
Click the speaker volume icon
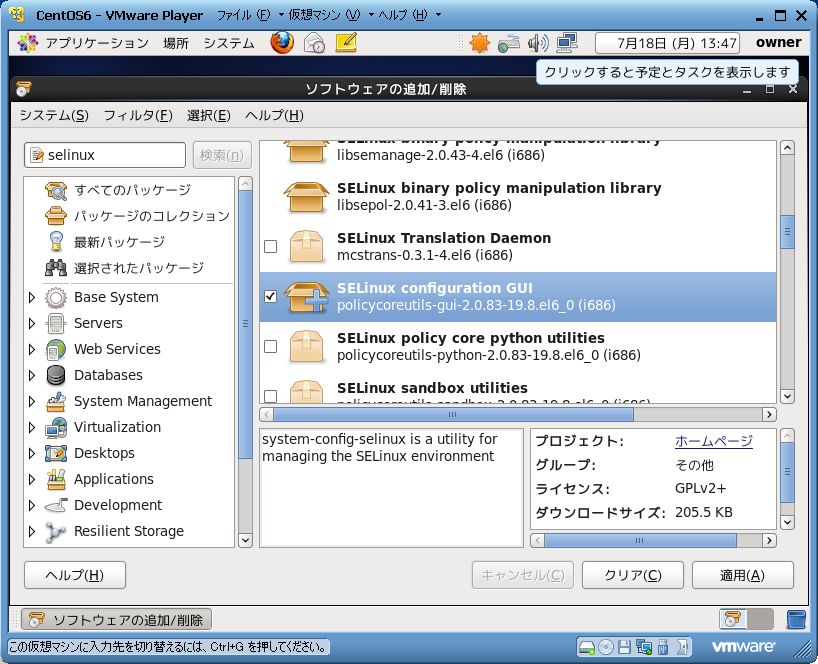click(537, 43)
